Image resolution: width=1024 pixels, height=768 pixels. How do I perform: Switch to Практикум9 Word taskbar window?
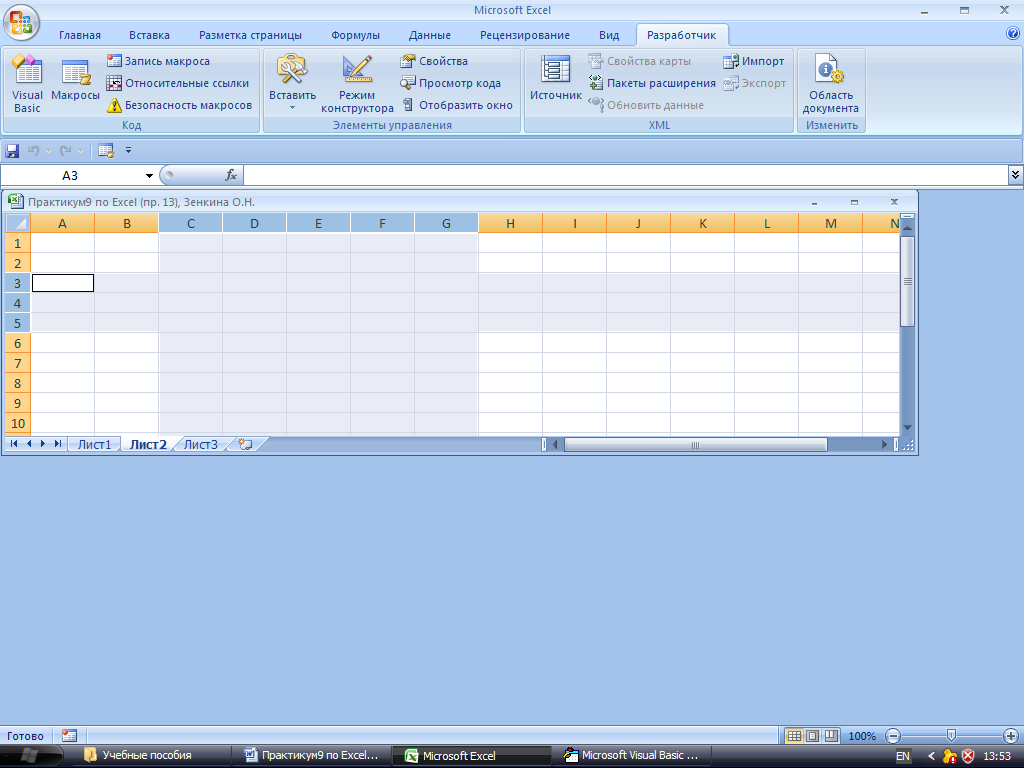click(311, 756)
